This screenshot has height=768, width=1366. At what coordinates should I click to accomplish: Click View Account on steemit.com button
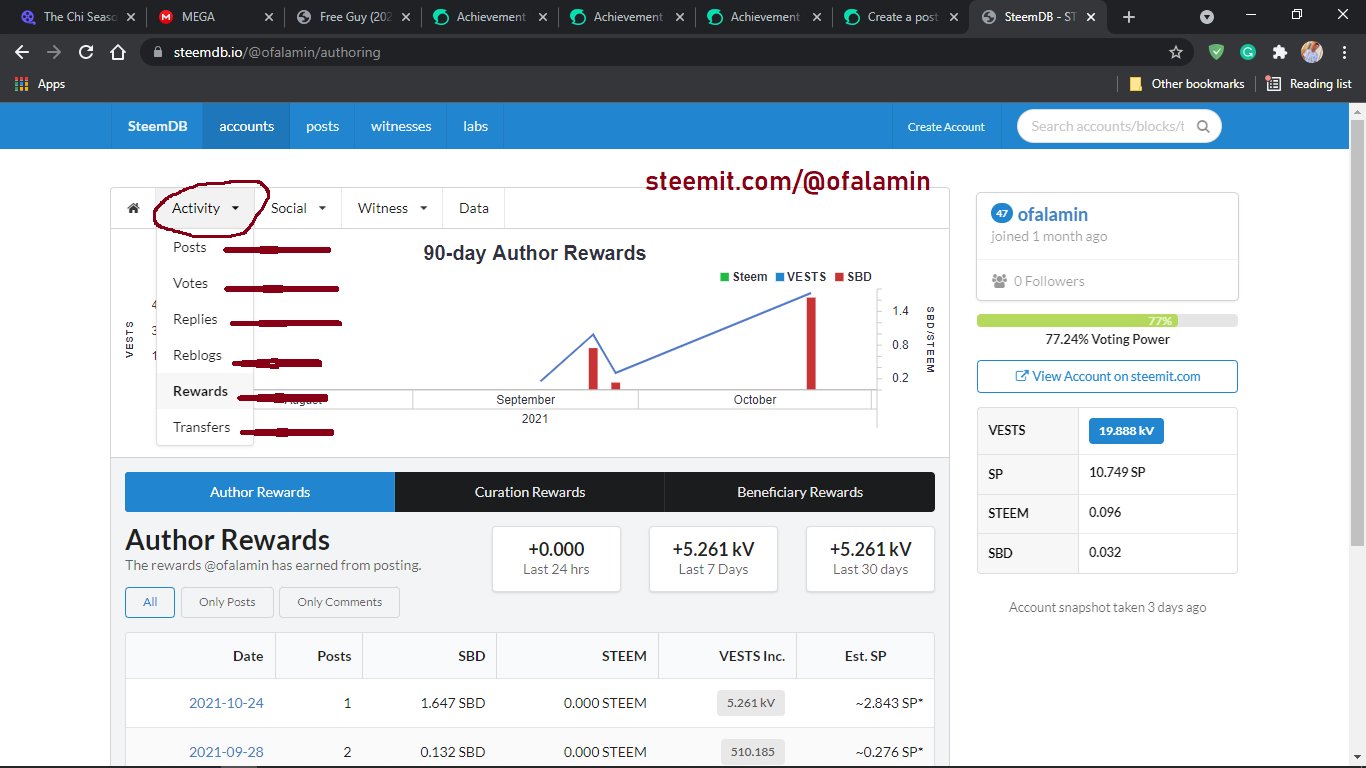1107,376
